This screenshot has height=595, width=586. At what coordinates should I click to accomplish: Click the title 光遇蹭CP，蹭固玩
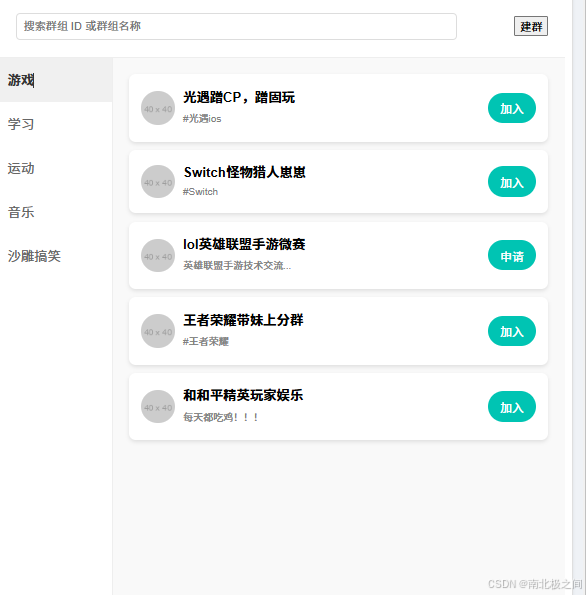(x=239, y=98)
